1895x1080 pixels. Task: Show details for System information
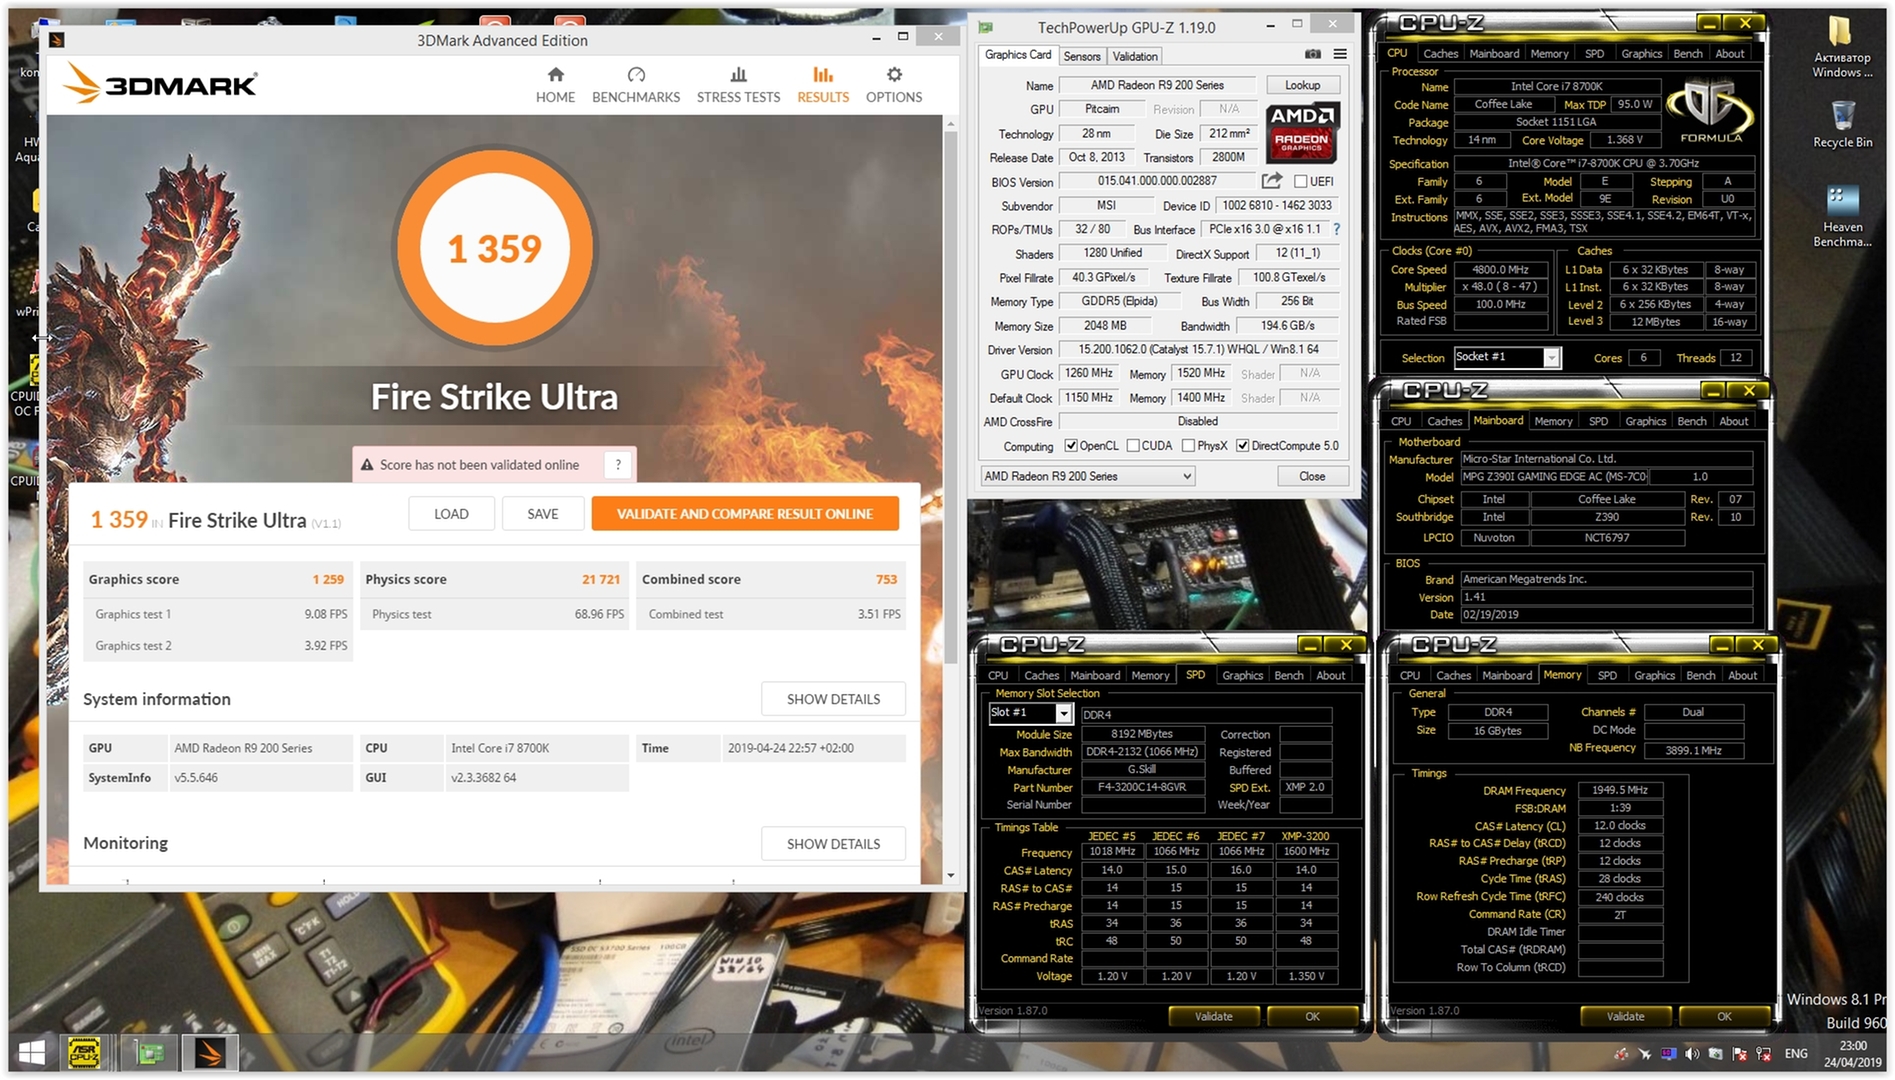click(833, 699)
